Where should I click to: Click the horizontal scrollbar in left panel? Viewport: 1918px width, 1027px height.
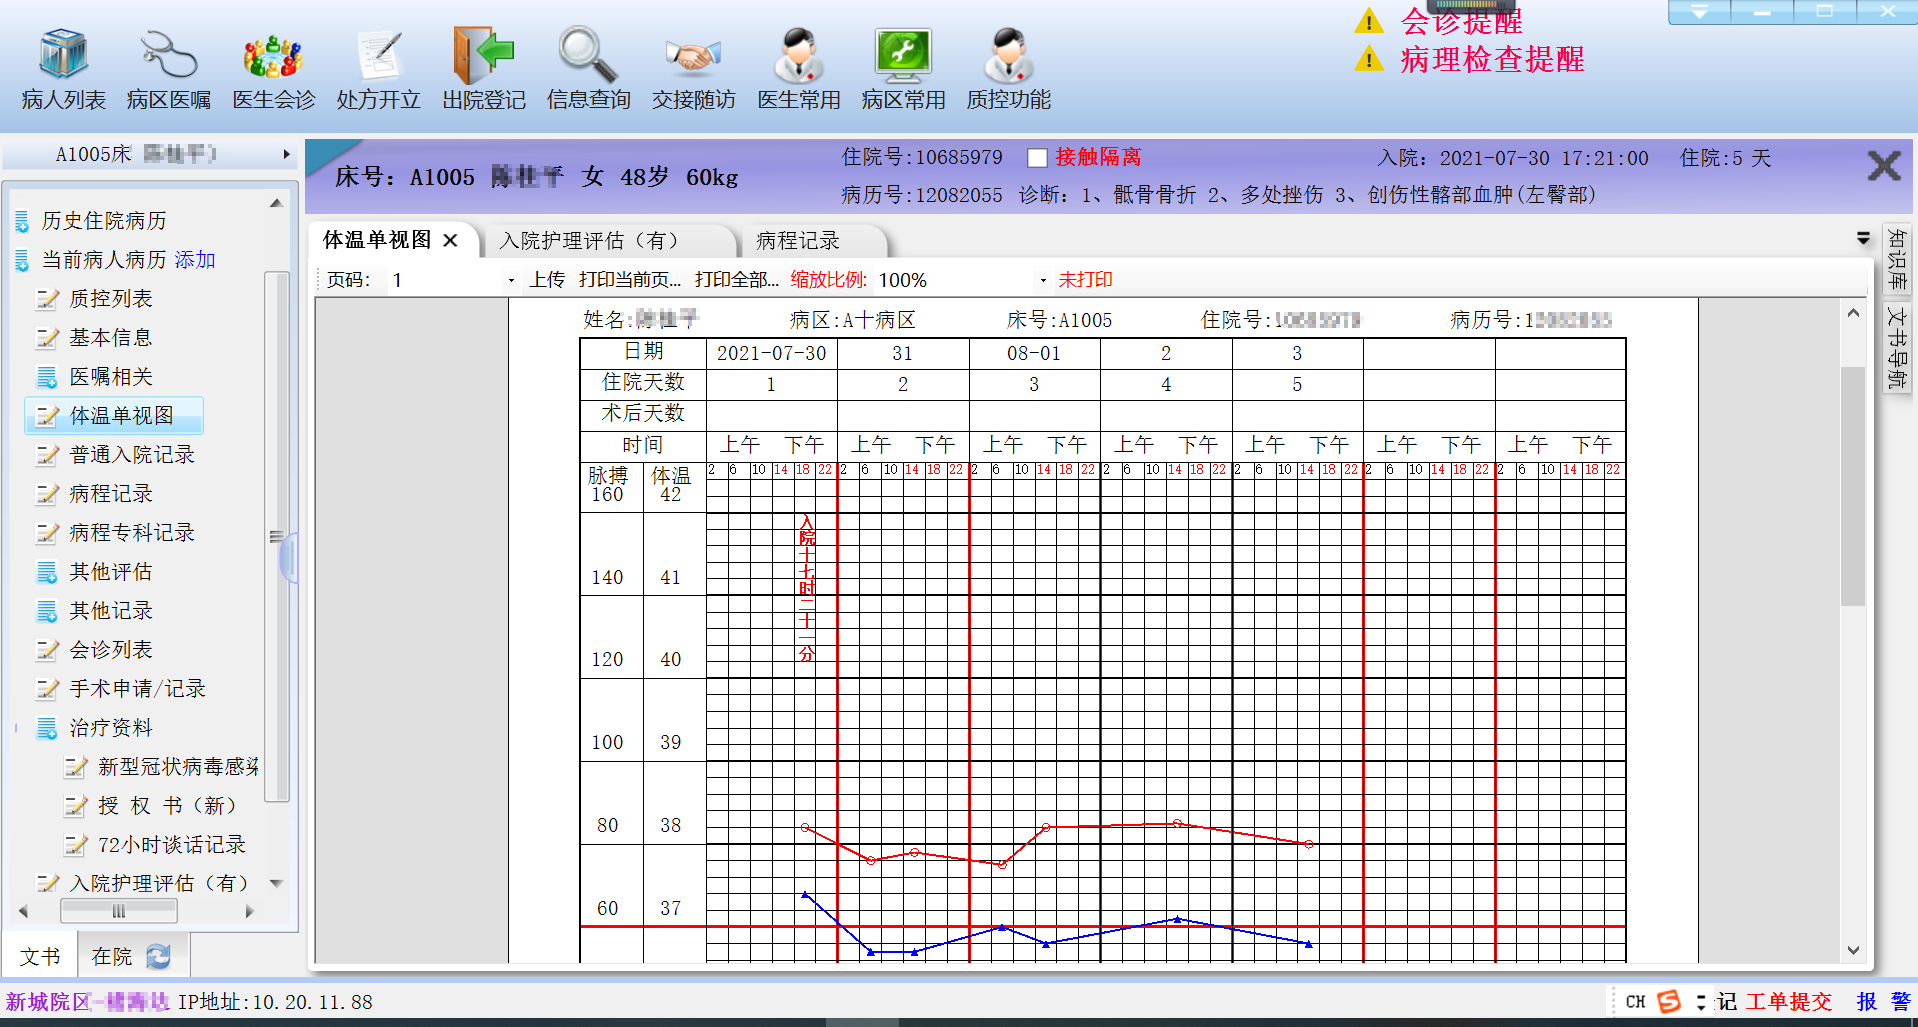pyautogui.click(x=118, y=911)
